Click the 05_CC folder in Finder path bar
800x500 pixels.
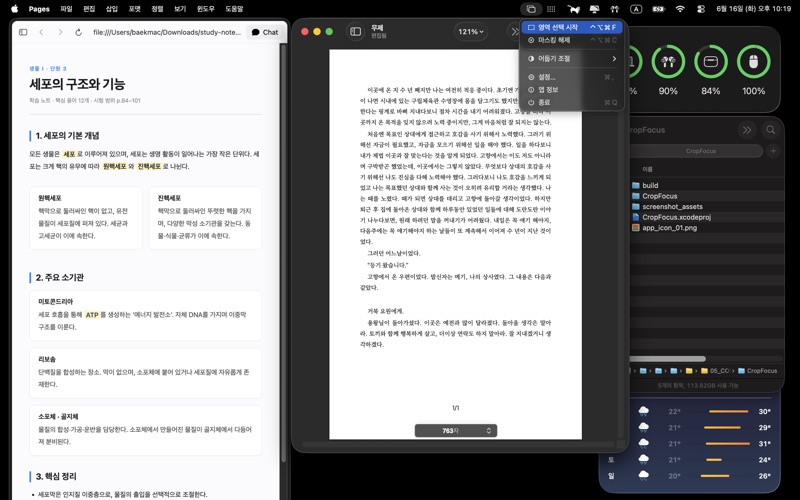click(715, 371)
